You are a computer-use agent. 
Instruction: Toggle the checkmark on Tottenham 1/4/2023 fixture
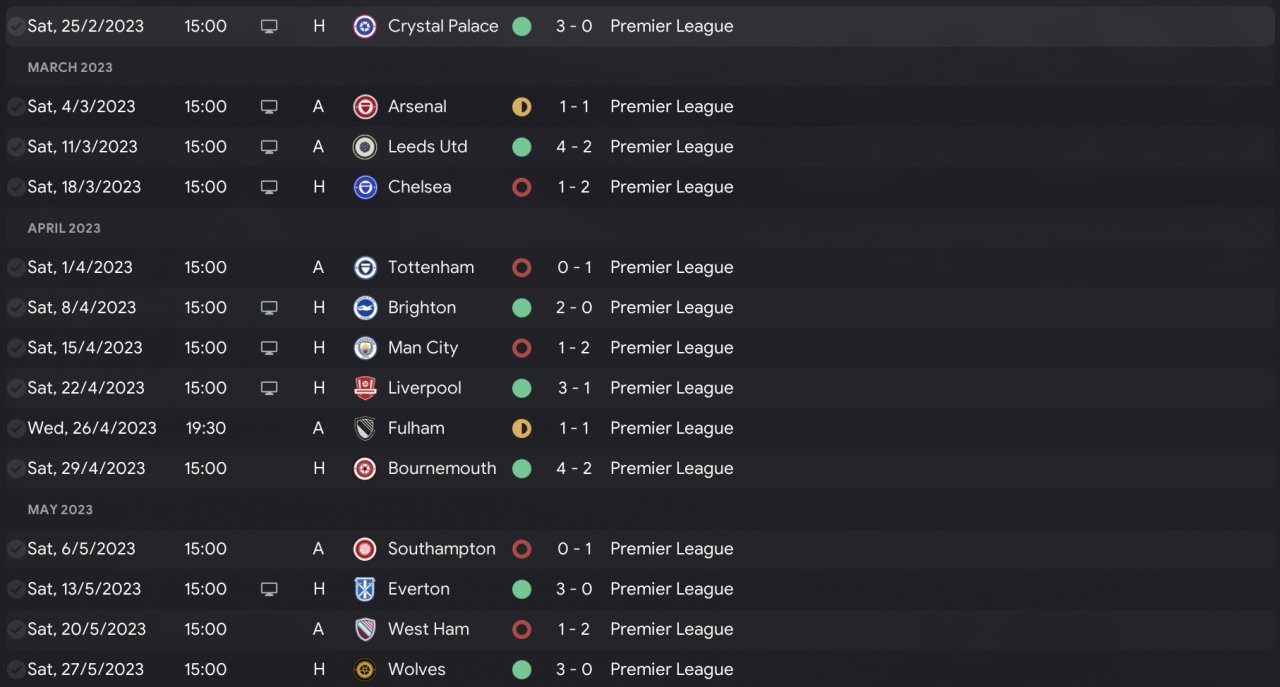click(x=16, y=268)
